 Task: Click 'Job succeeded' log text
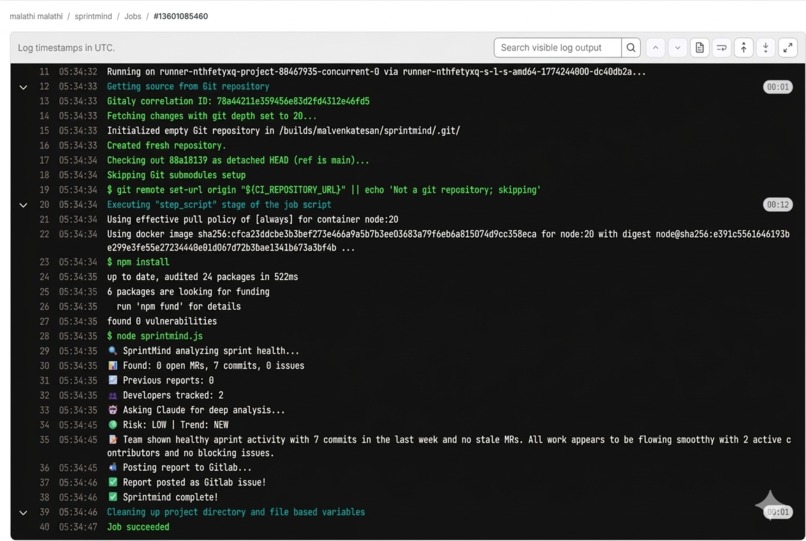(x=138, y=527)
